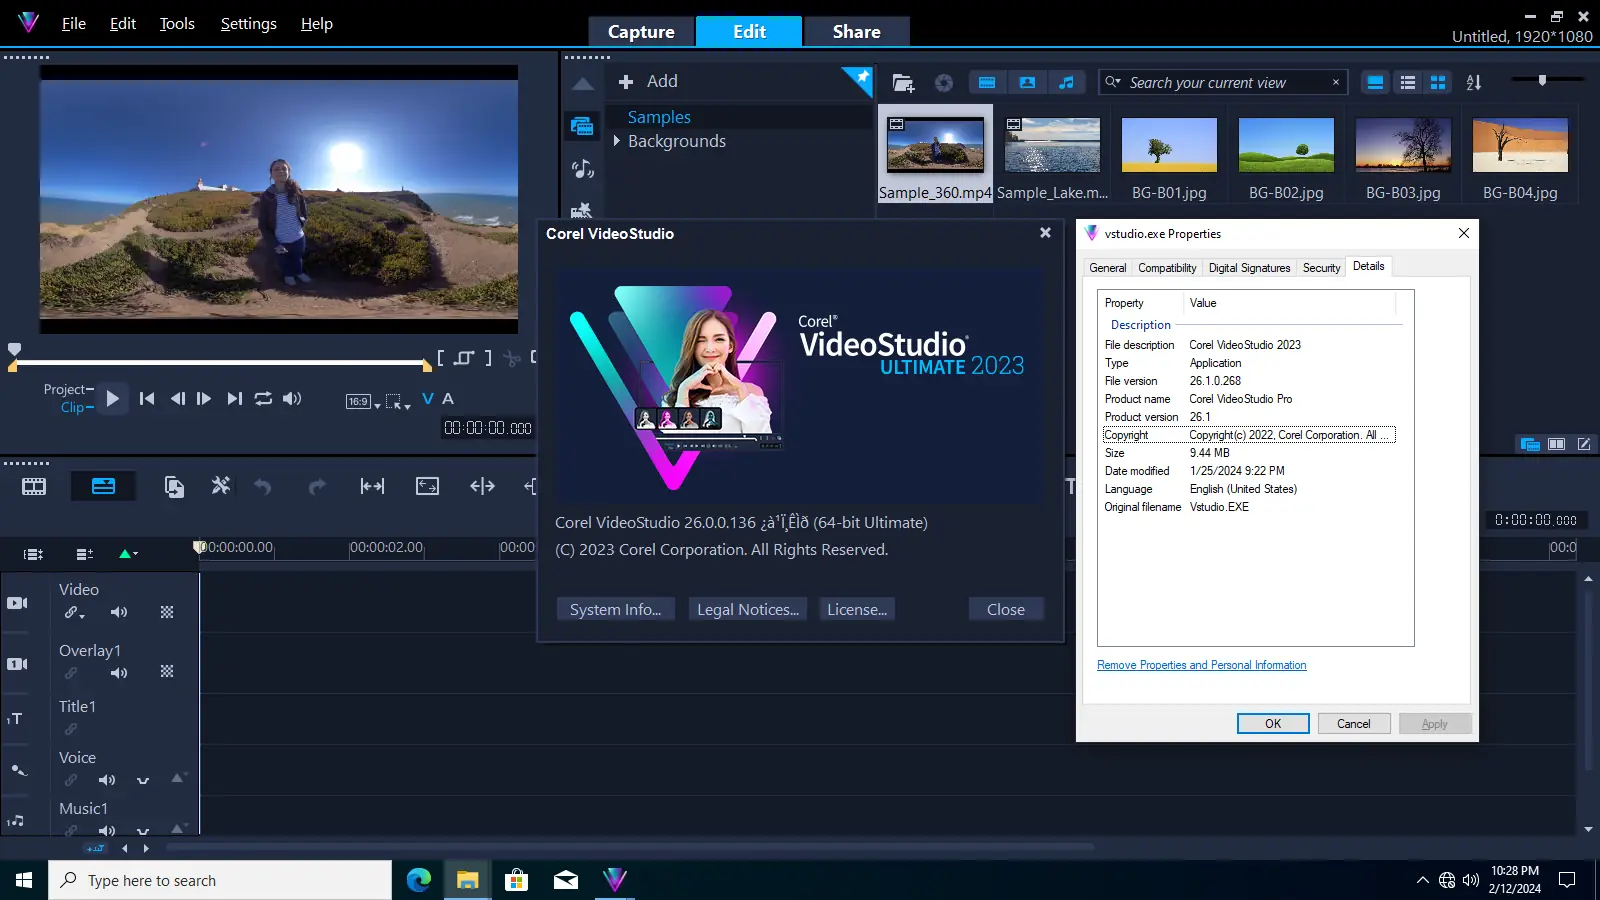Toggle the show photos filter in library
The width and height of the screenshot is (1600, 900).
pyautogui.click(x=1027, y=83)
